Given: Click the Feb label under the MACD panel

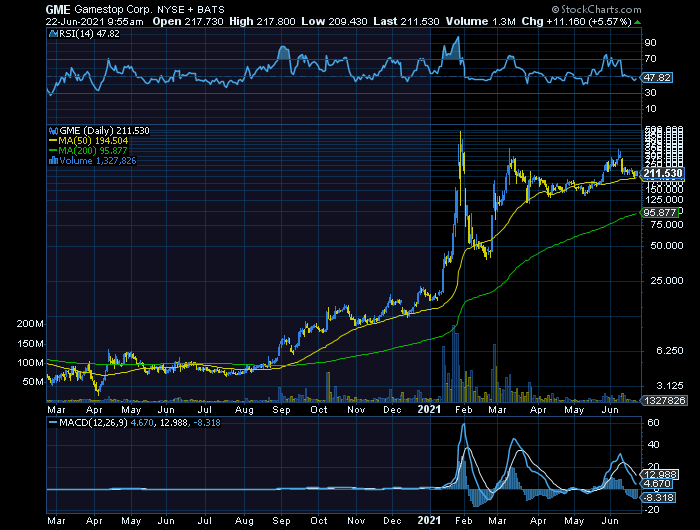Looking at the screenshot, I should (x=464, y=521).
